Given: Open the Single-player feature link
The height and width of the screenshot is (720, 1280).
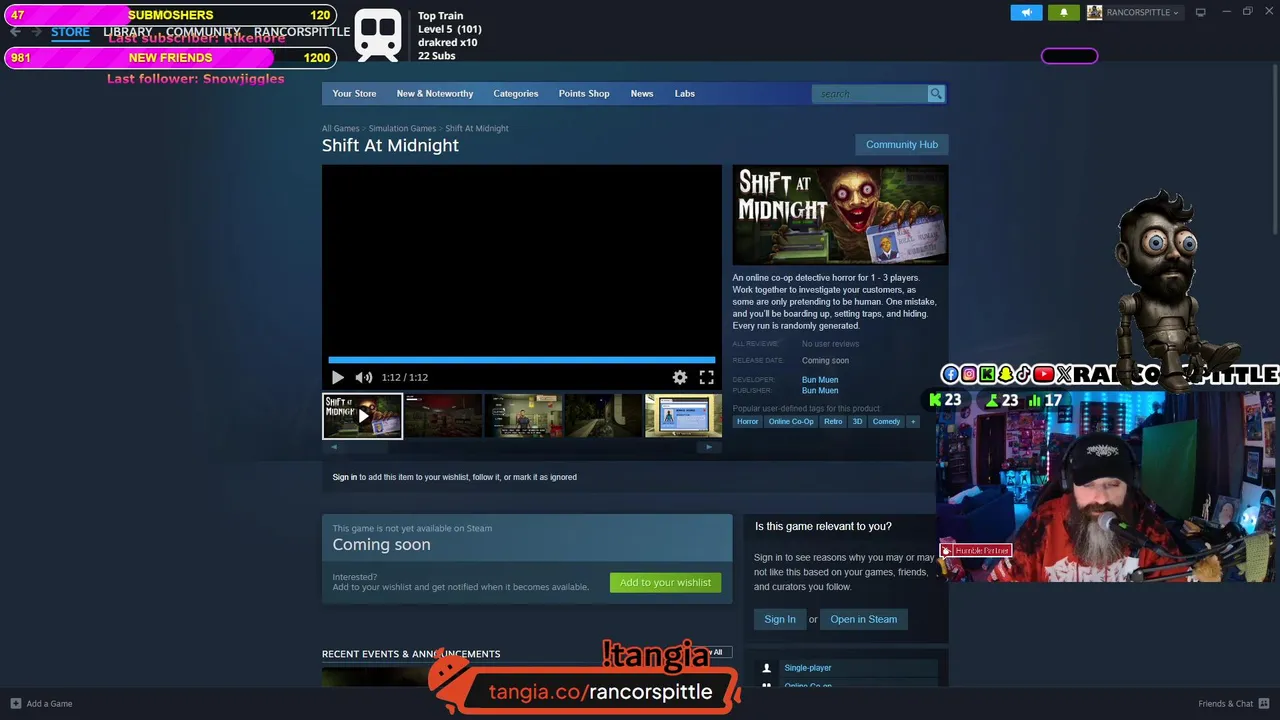Looking at the screenshot, I should pos(808,668).
